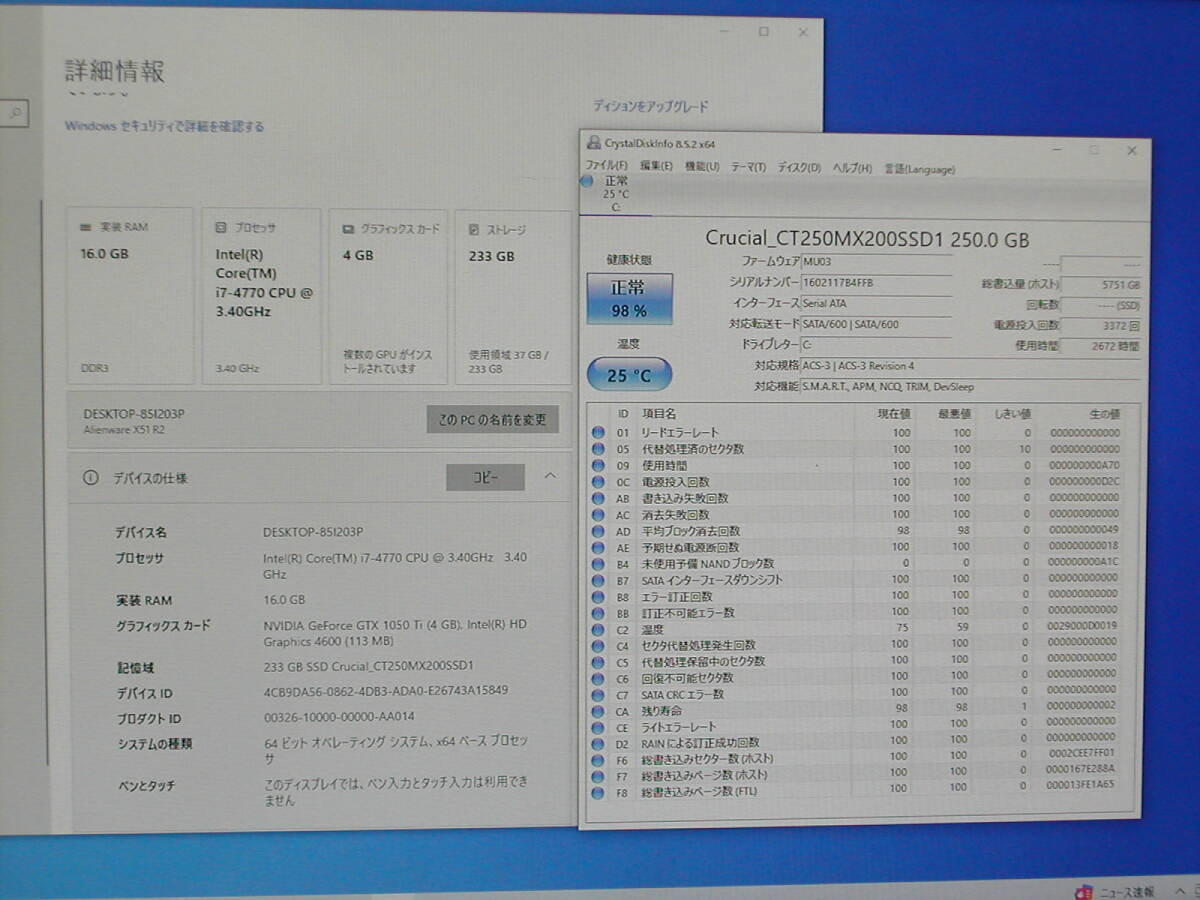Click the serial number field 1602117B4FFB
Screen dimensions: 1200x900
876,283
